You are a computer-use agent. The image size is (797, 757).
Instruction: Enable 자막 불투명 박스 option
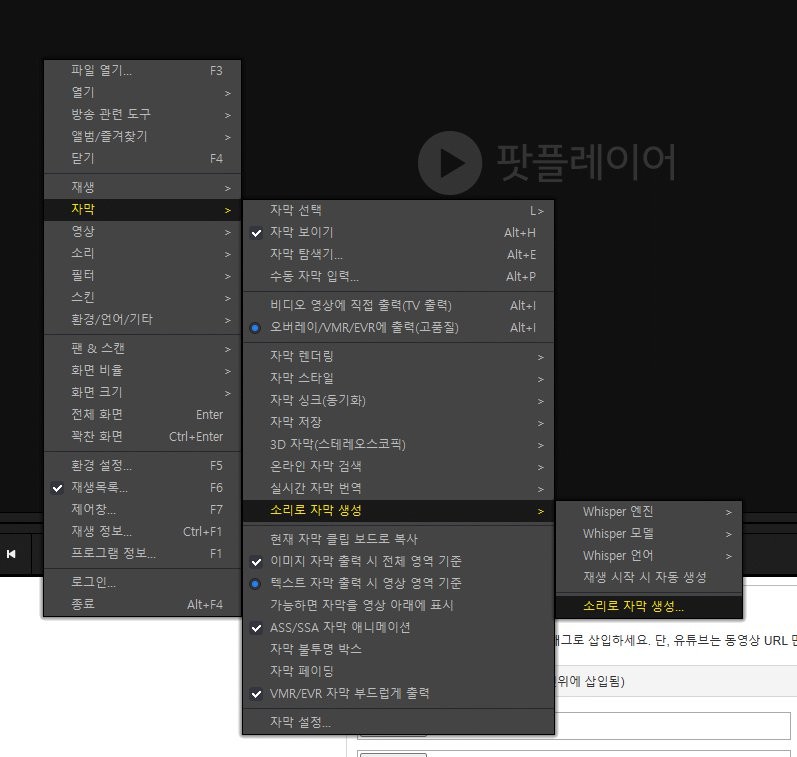[398, 649]
